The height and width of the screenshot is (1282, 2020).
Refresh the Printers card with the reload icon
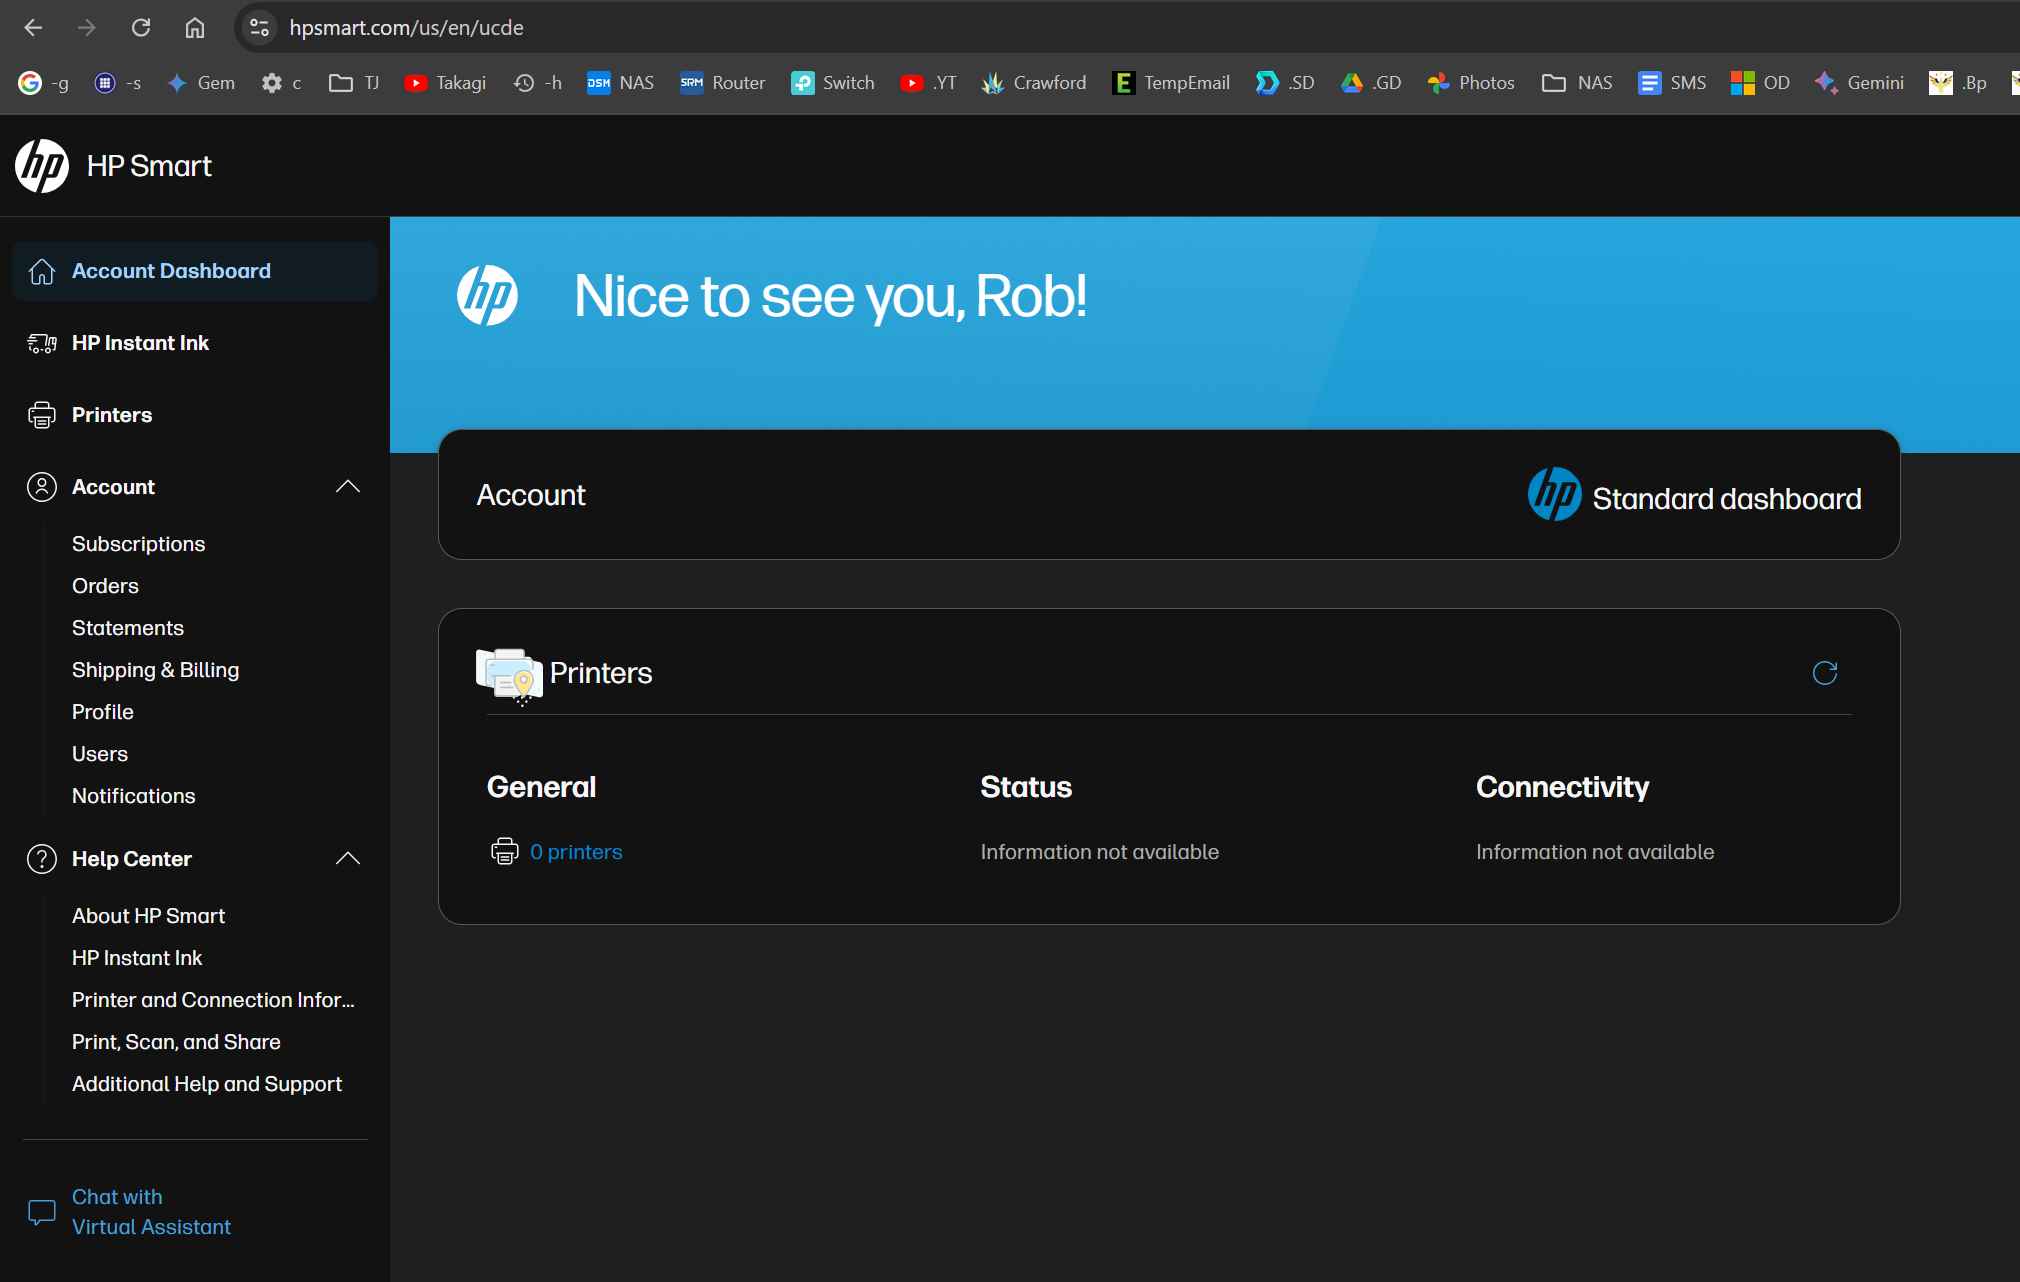pyautogui.click(x=1824, y=673)
